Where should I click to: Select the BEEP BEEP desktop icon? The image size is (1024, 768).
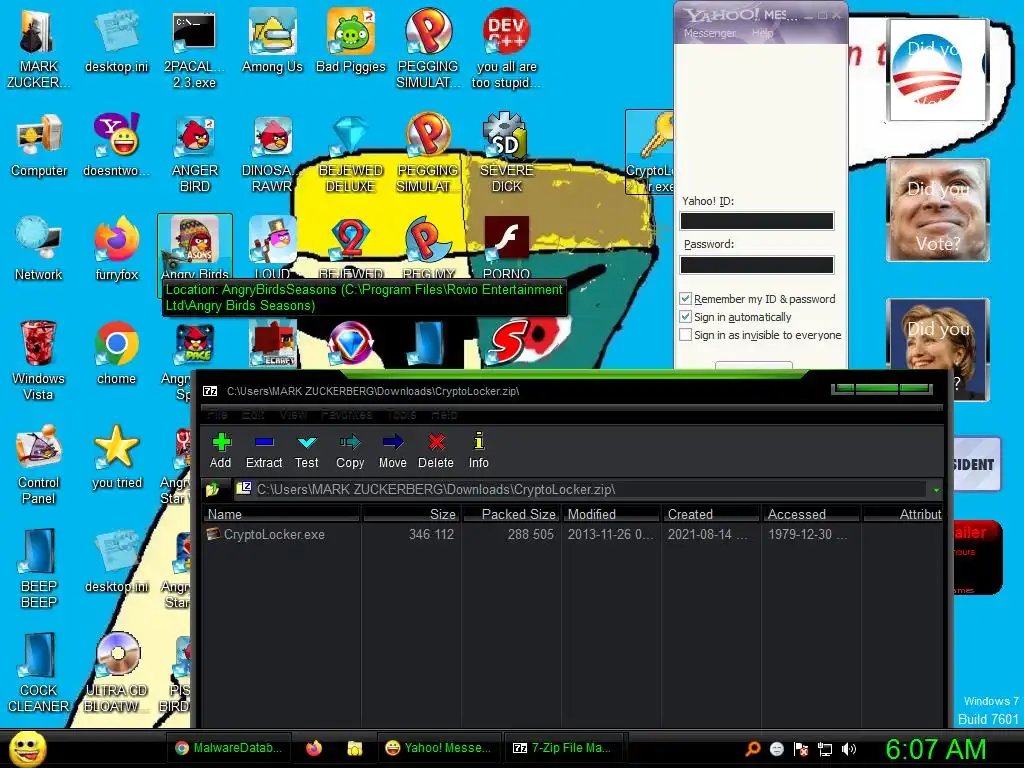click(x=39, y=569)
